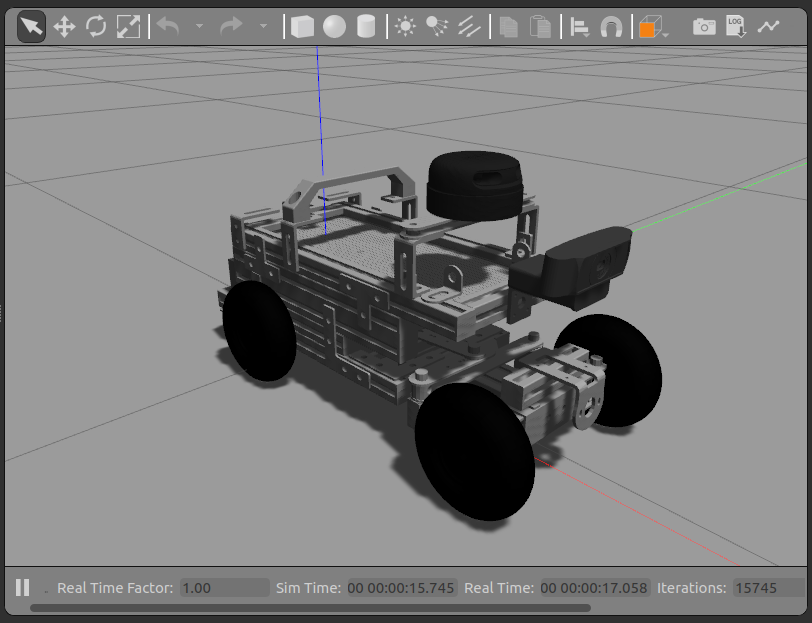Click the "Real Time Factor:" label

(x=115, y=588)
